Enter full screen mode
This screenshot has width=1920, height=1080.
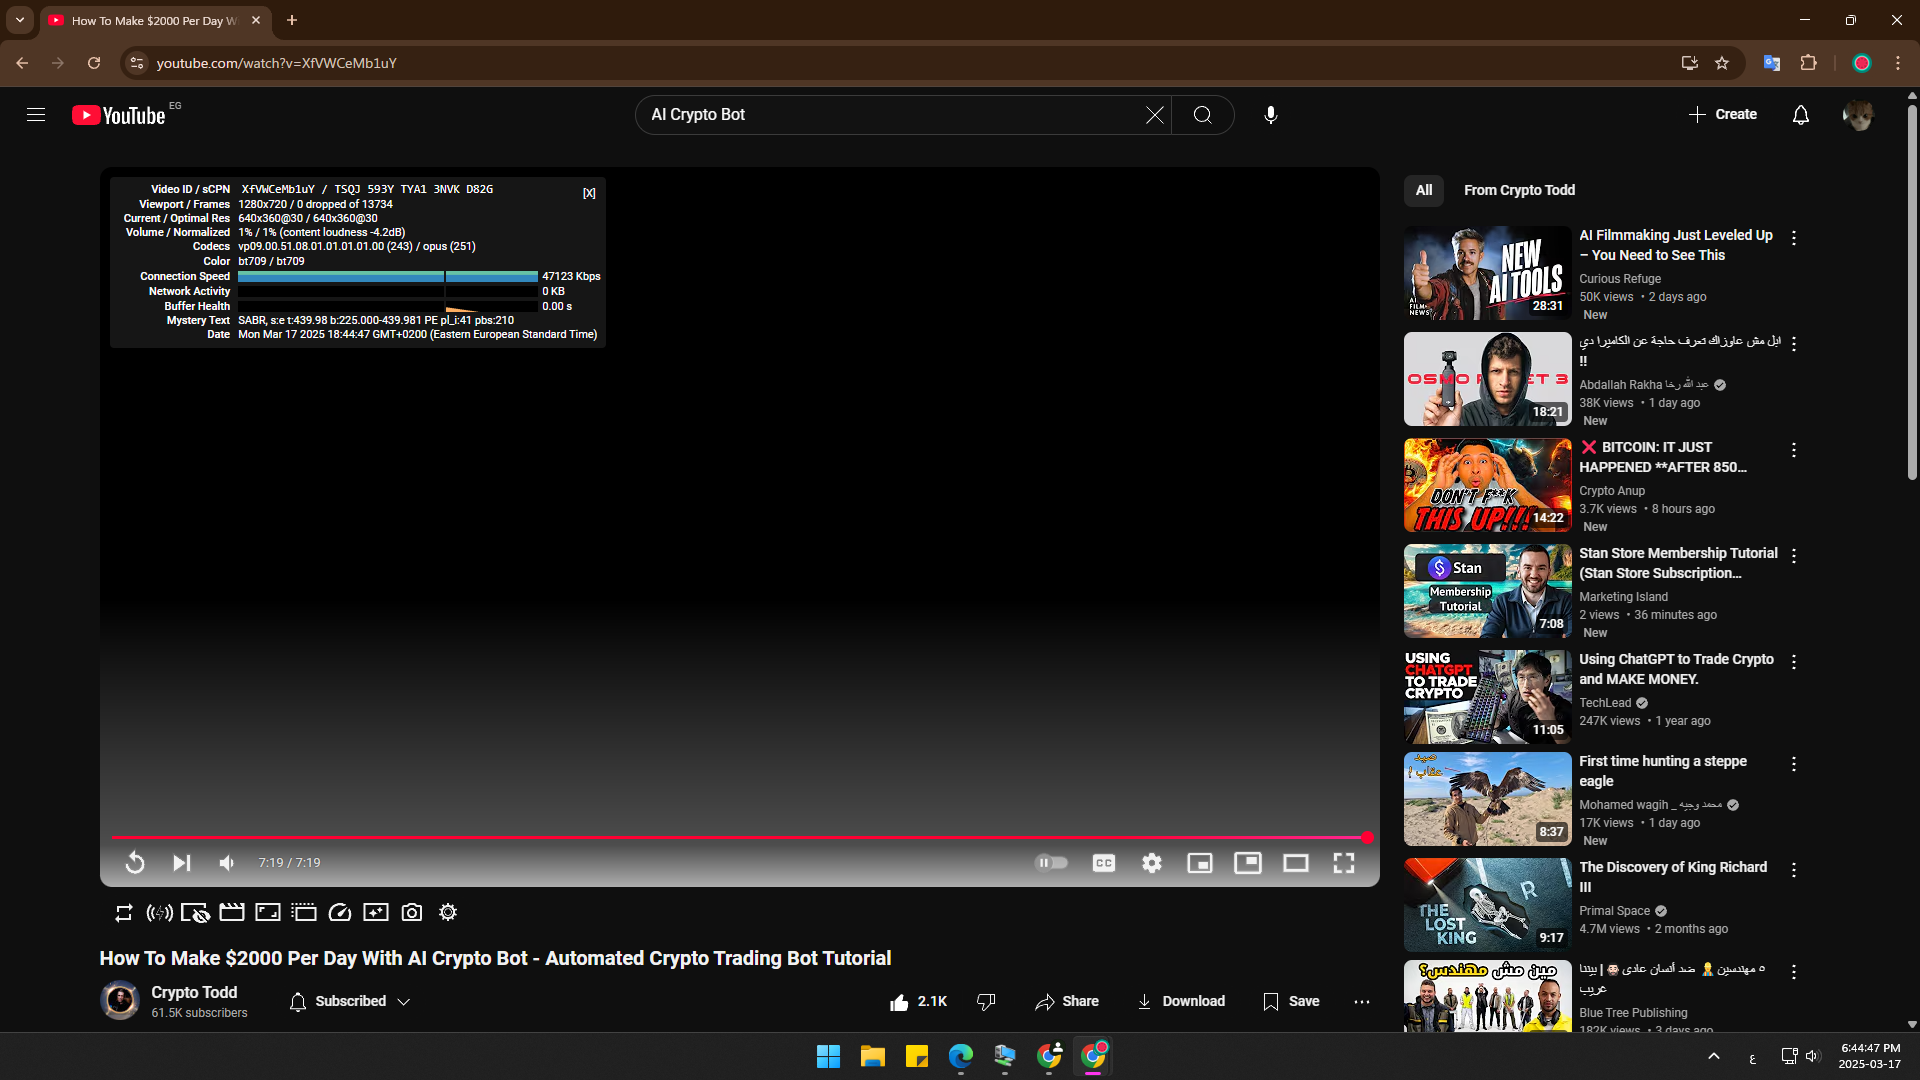pyautogui.click(x=1344, y=863)
